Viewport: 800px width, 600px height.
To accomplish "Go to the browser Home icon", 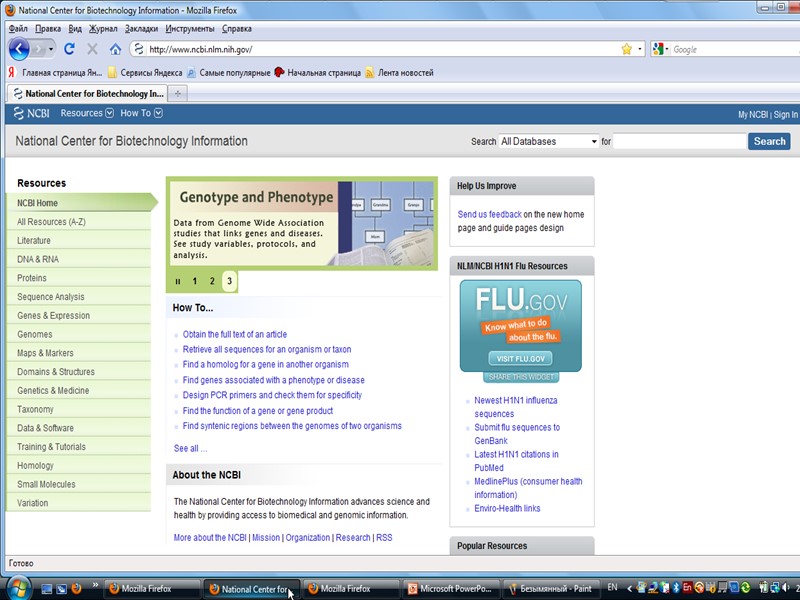I will click(115, 49).
